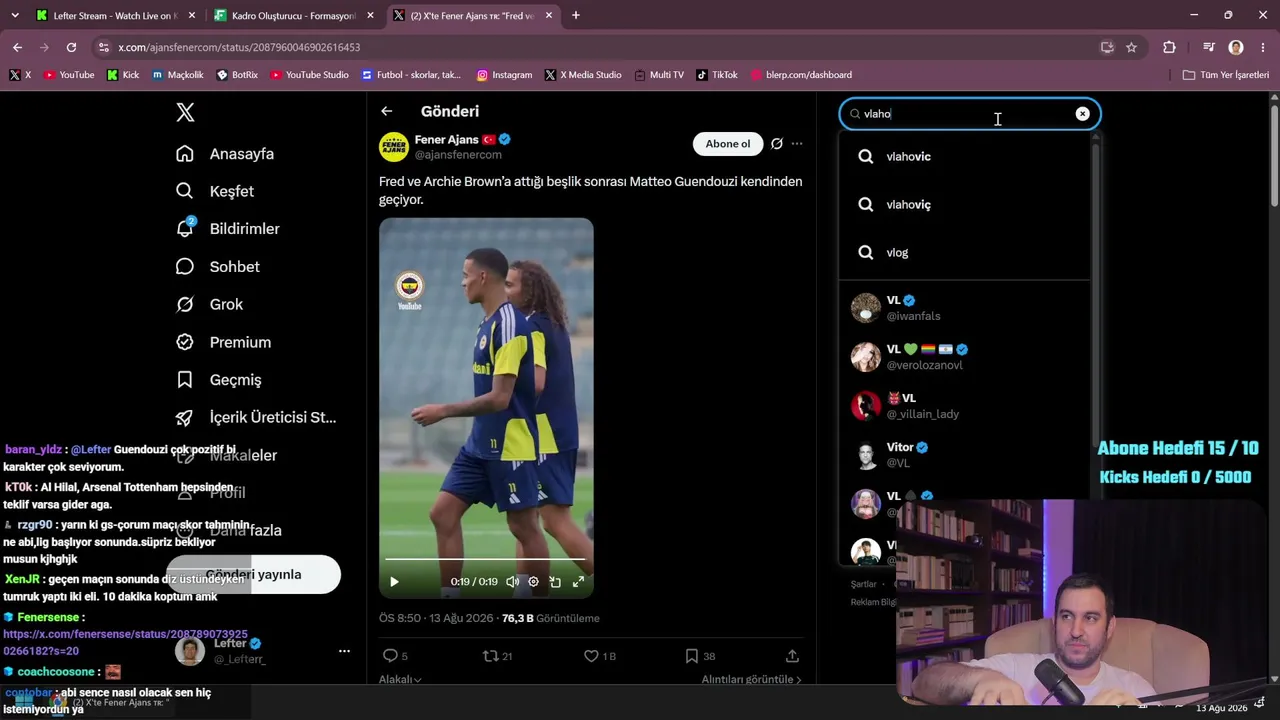Expand the Alakalı sort dropdown

400,679
